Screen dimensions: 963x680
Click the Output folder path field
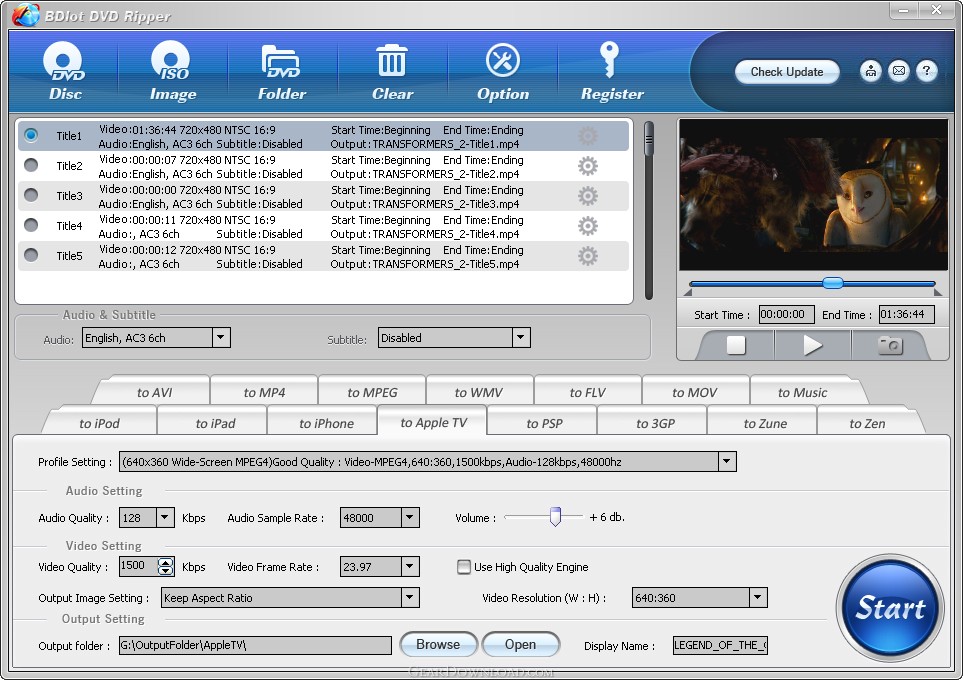(x=255, y=645)
